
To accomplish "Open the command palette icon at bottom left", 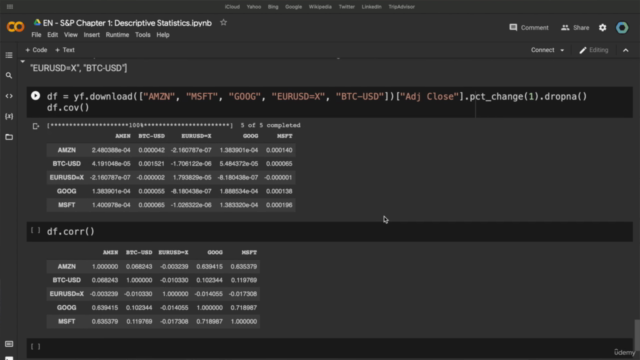I will [x=9, y=344].
